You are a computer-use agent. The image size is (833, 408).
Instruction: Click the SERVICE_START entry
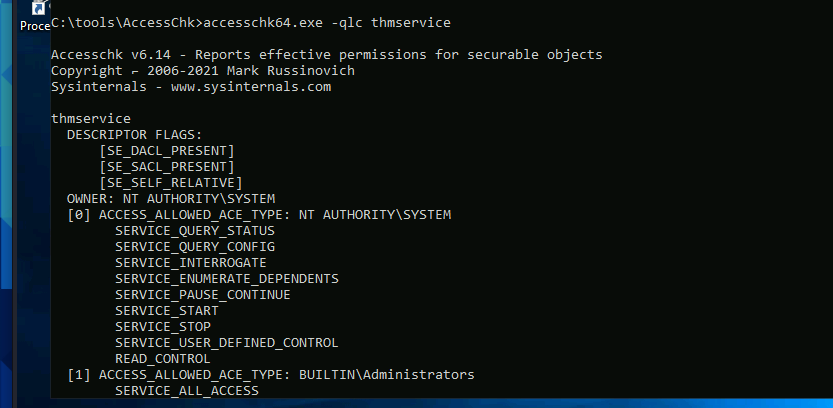coord(167,310)
